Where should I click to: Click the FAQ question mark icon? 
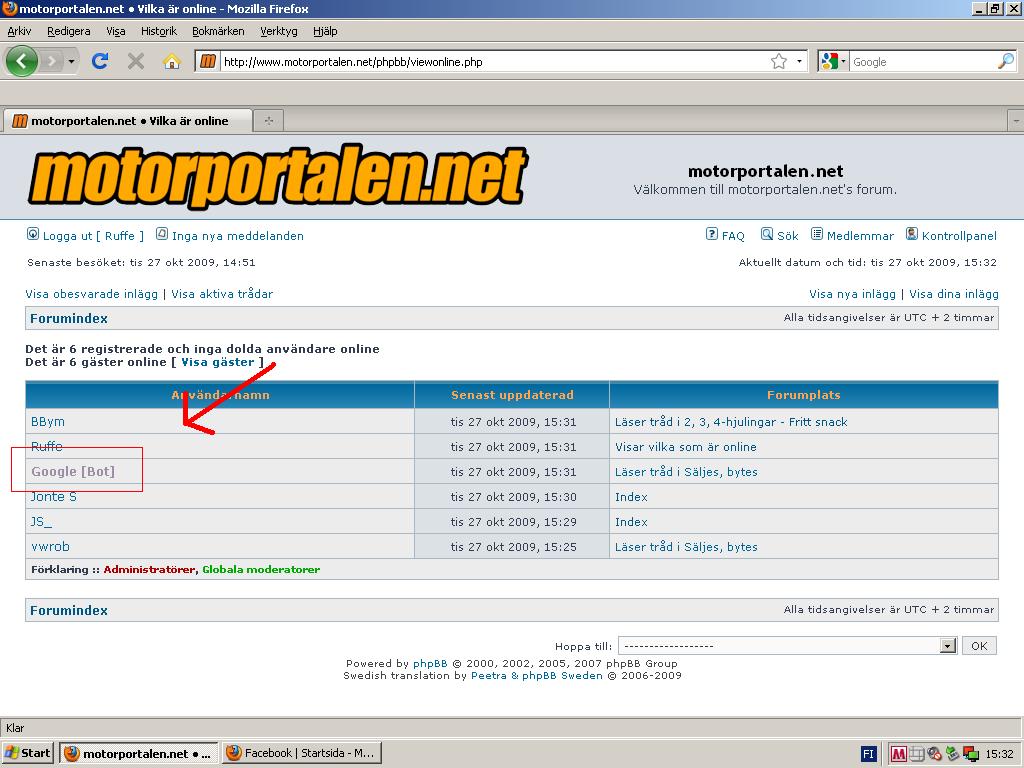[x=712, y=234]
